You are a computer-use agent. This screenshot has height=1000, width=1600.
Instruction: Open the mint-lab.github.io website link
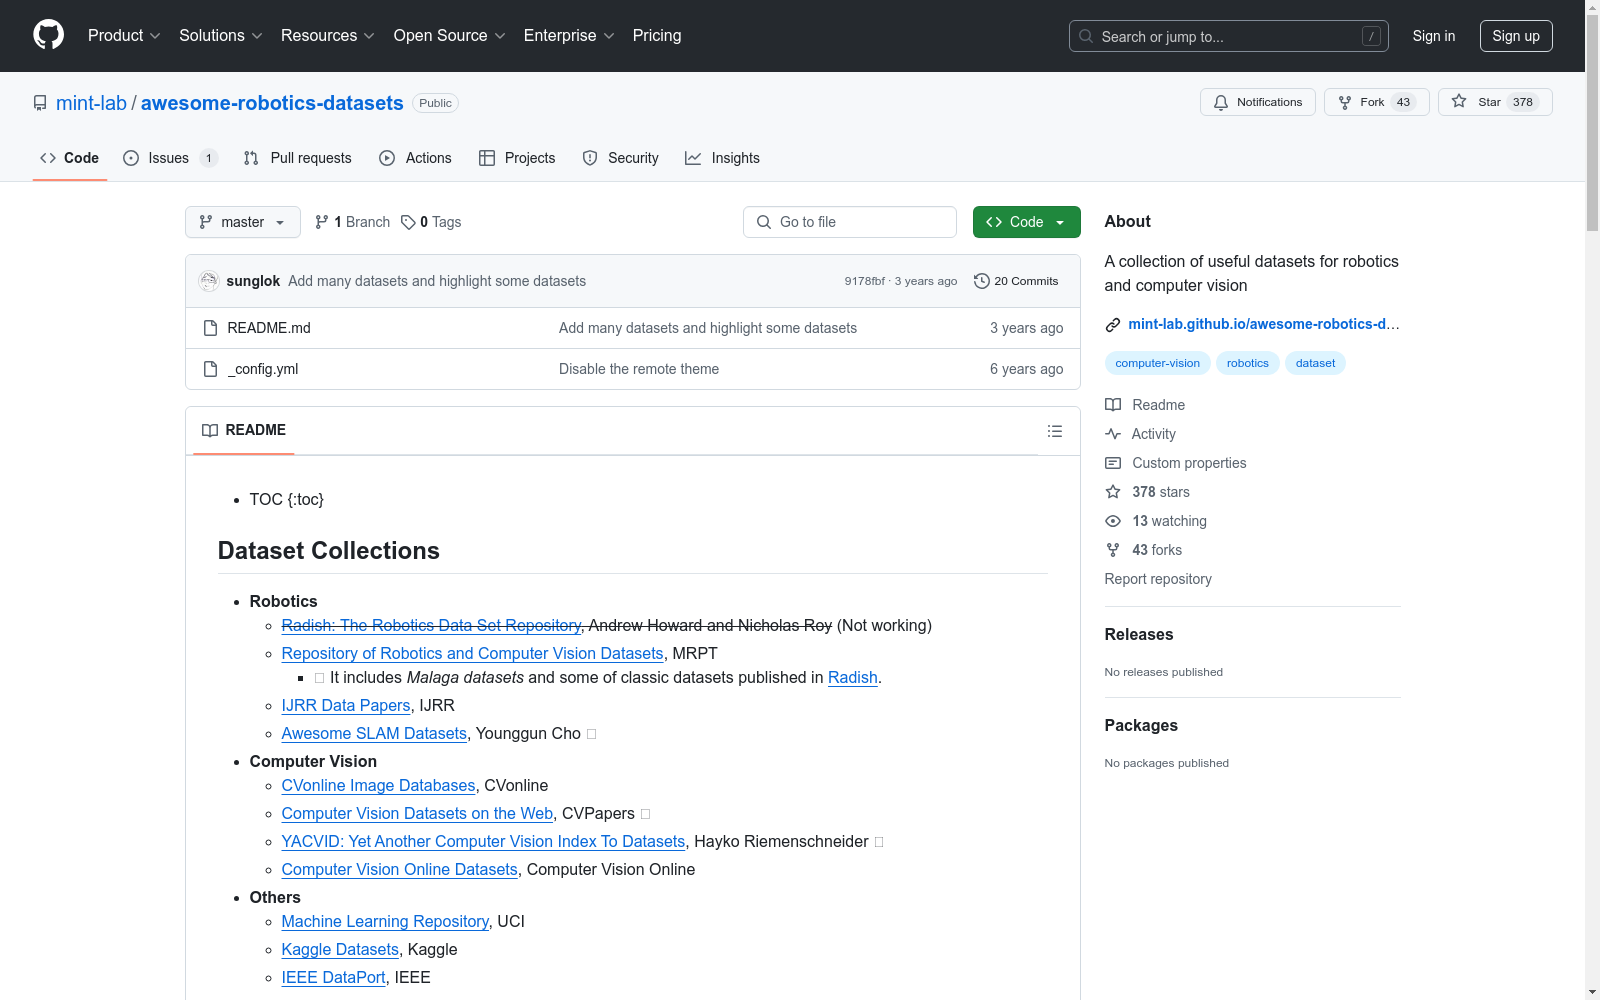point(1264,324)
